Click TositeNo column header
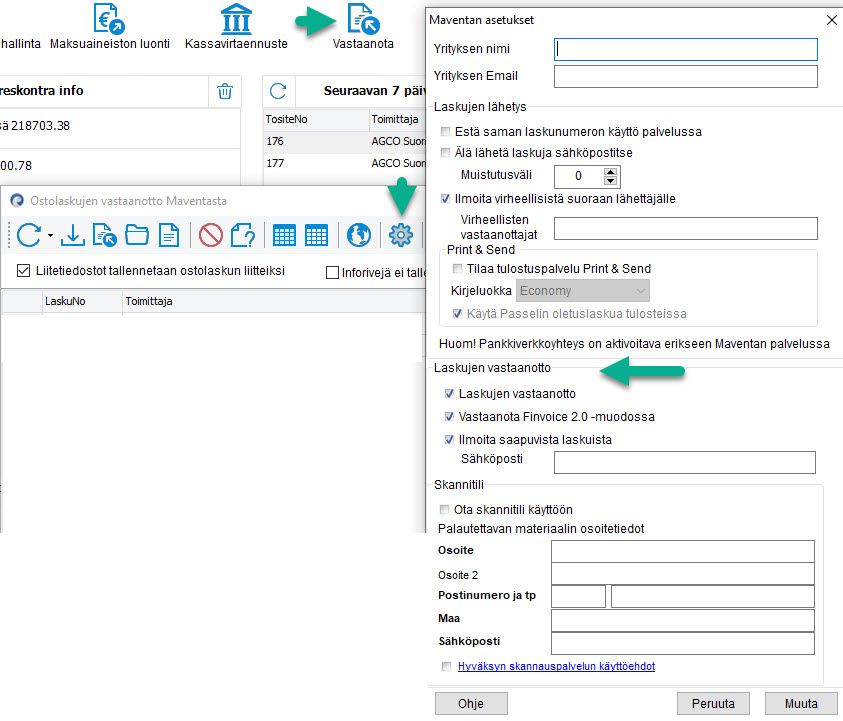843x721 pixels. (316, 119)
